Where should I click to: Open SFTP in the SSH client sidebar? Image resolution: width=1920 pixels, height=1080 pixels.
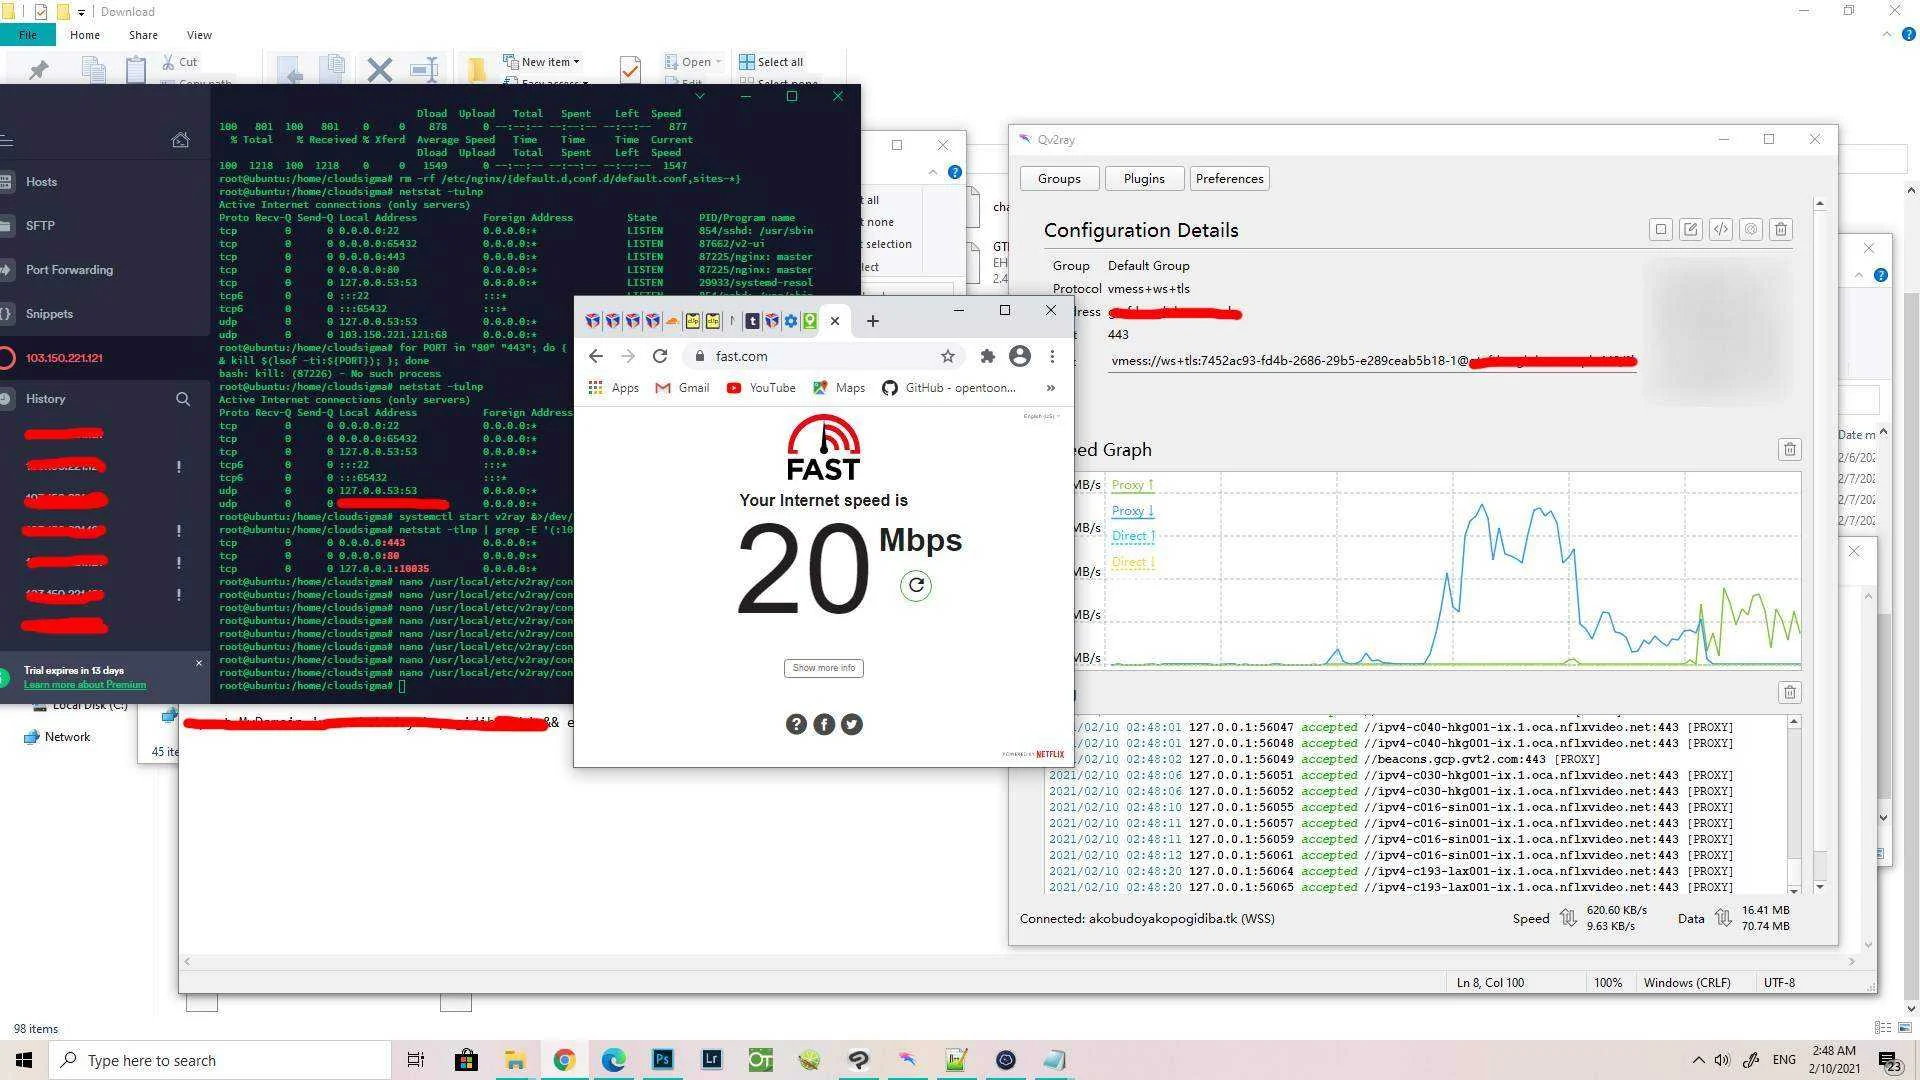coord(40,226)
